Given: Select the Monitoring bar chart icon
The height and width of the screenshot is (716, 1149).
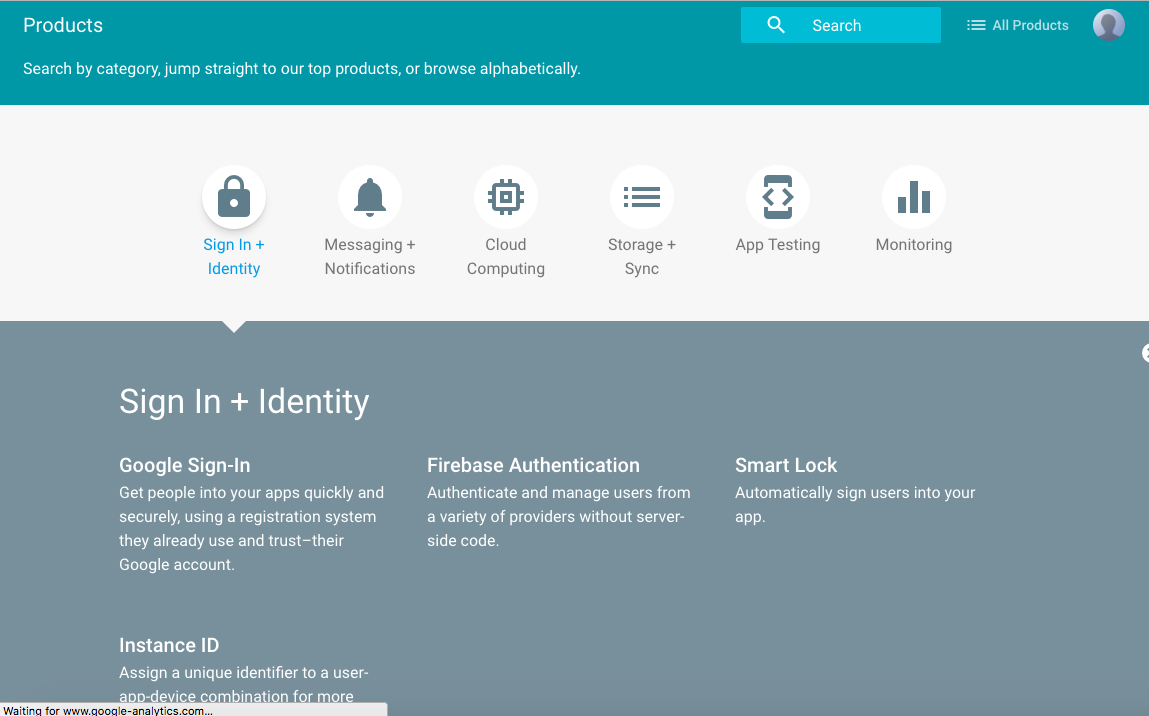Looking at the screenshot, I should click(914, 197).
